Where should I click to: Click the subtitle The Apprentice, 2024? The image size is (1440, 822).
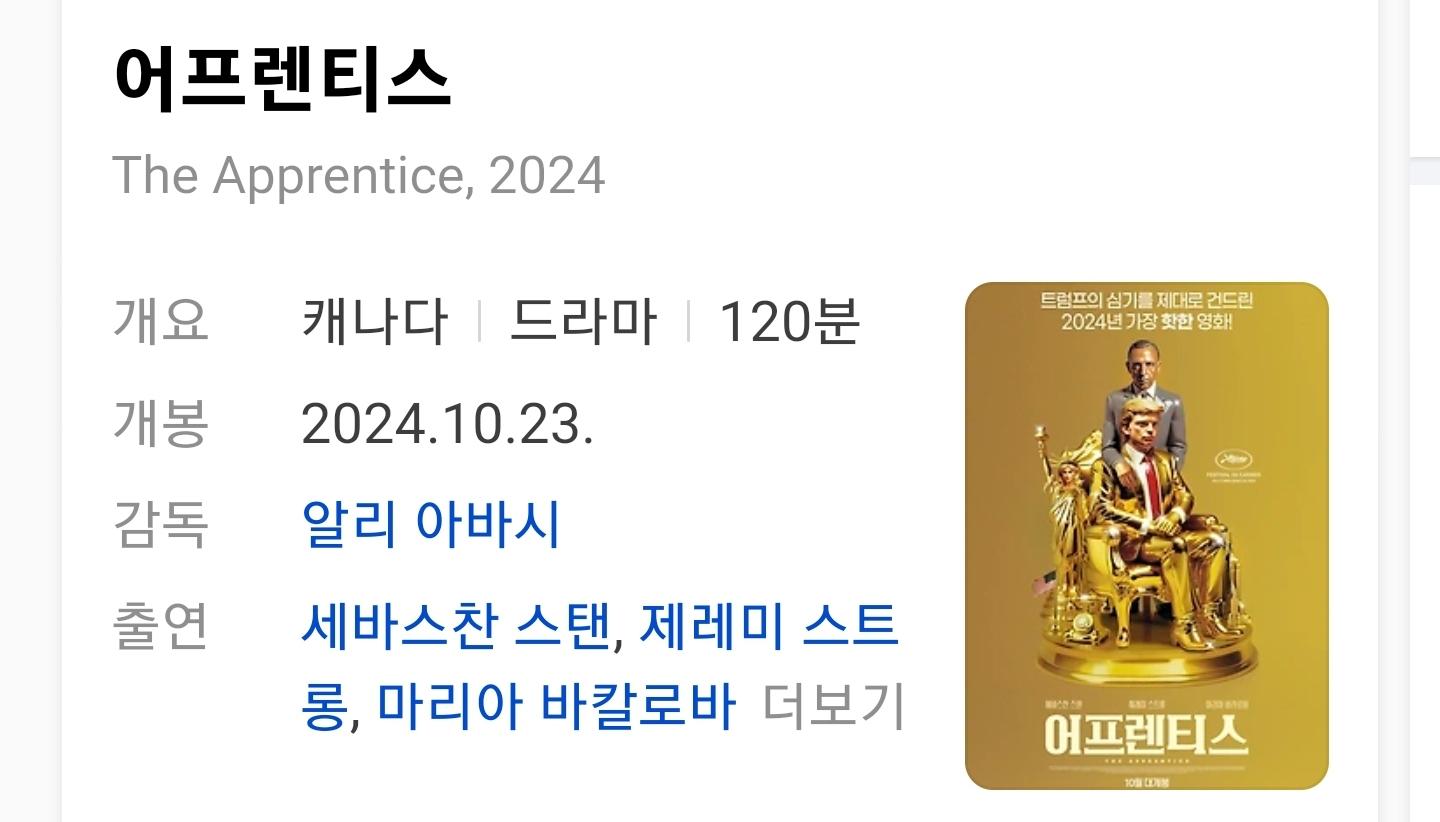[x=359, y=176]
